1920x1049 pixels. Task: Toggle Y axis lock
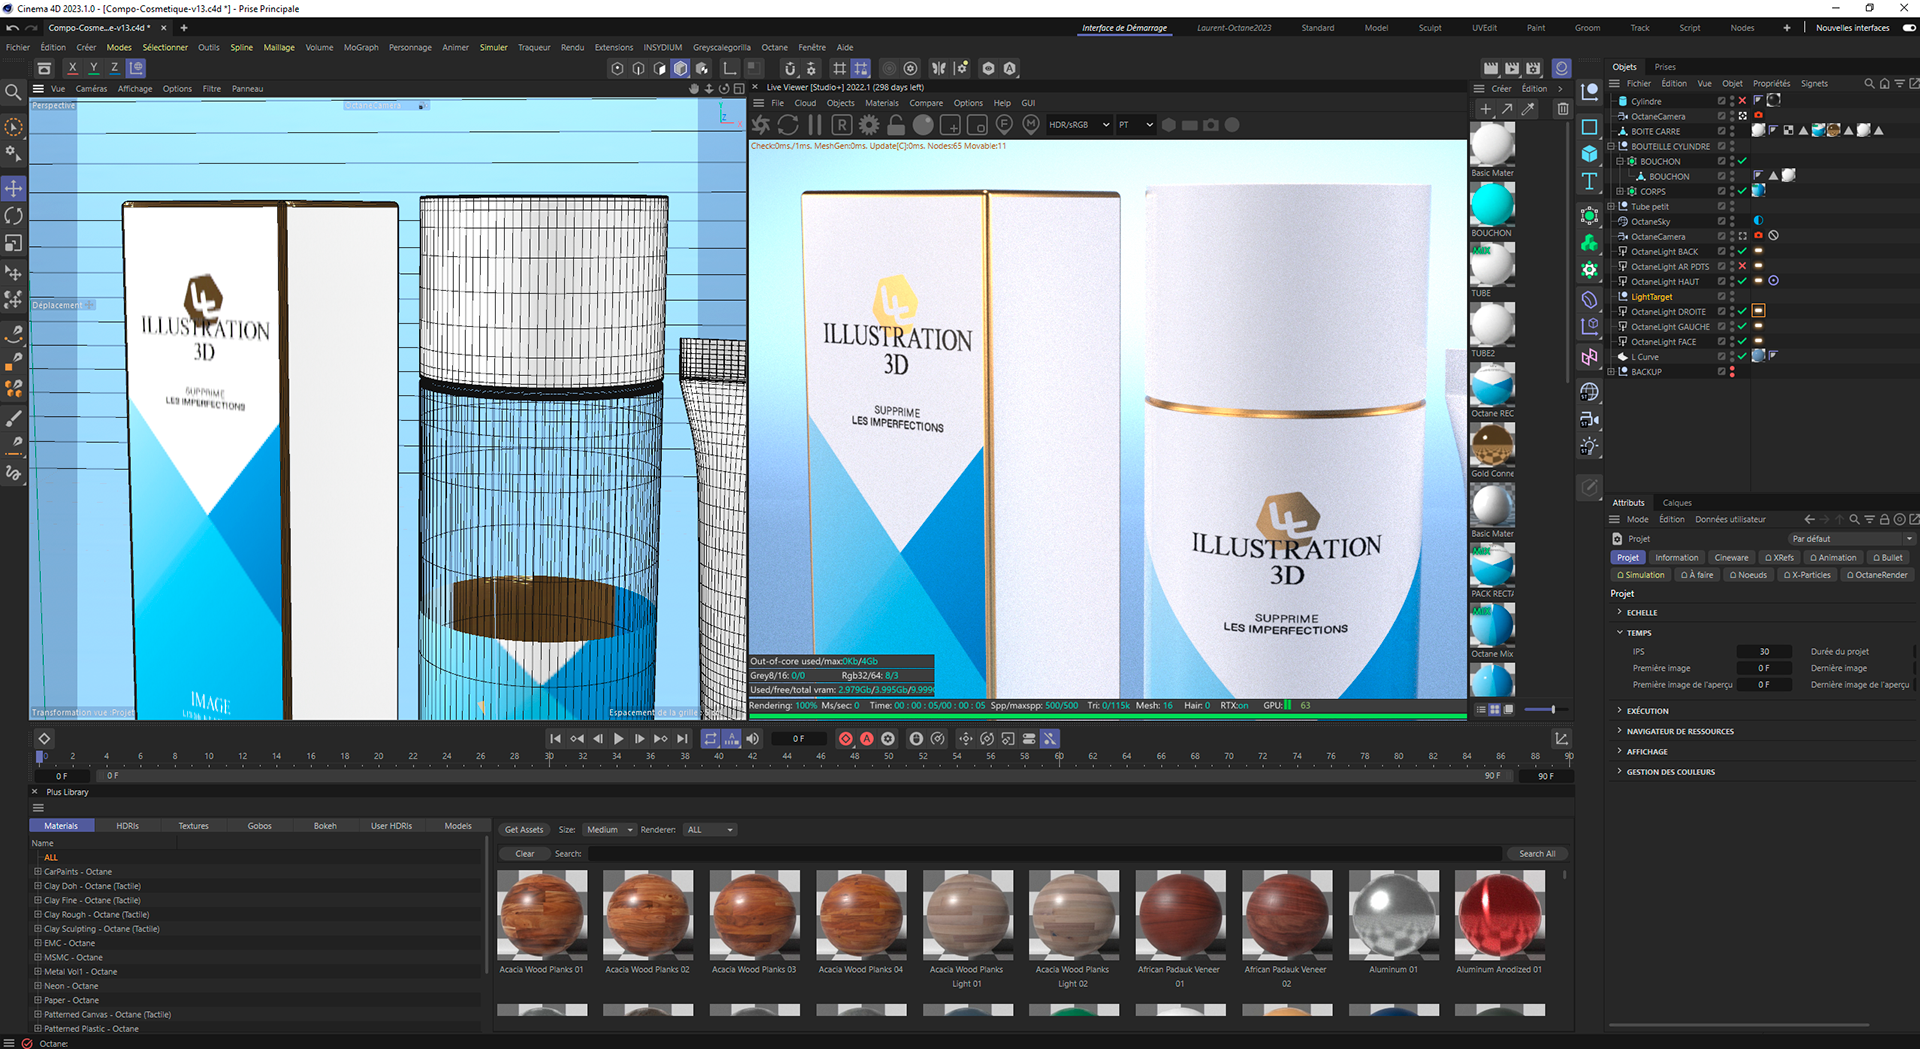pos(93,68)
